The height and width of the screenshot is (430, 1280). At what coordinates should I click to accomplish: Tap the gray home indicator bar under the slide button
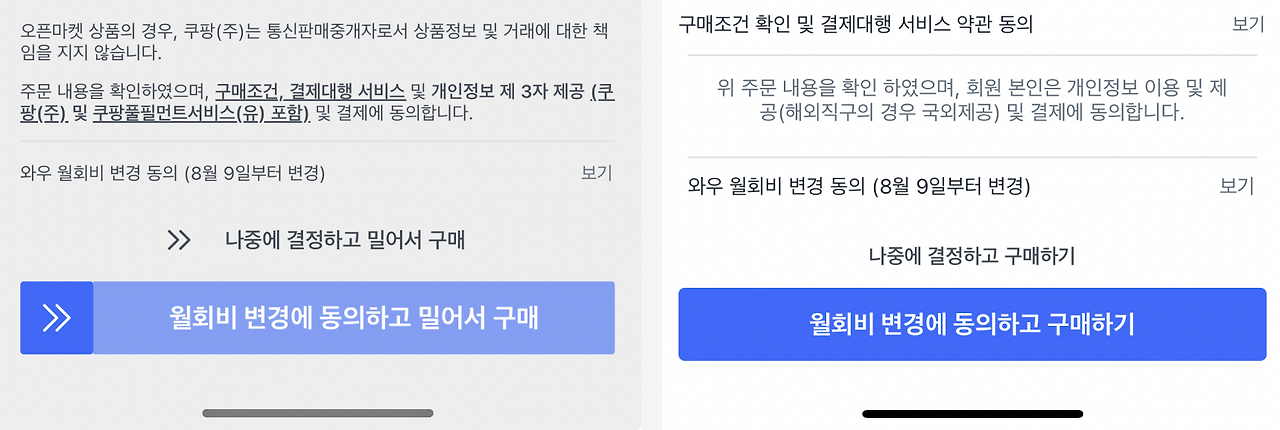(318, 412)
